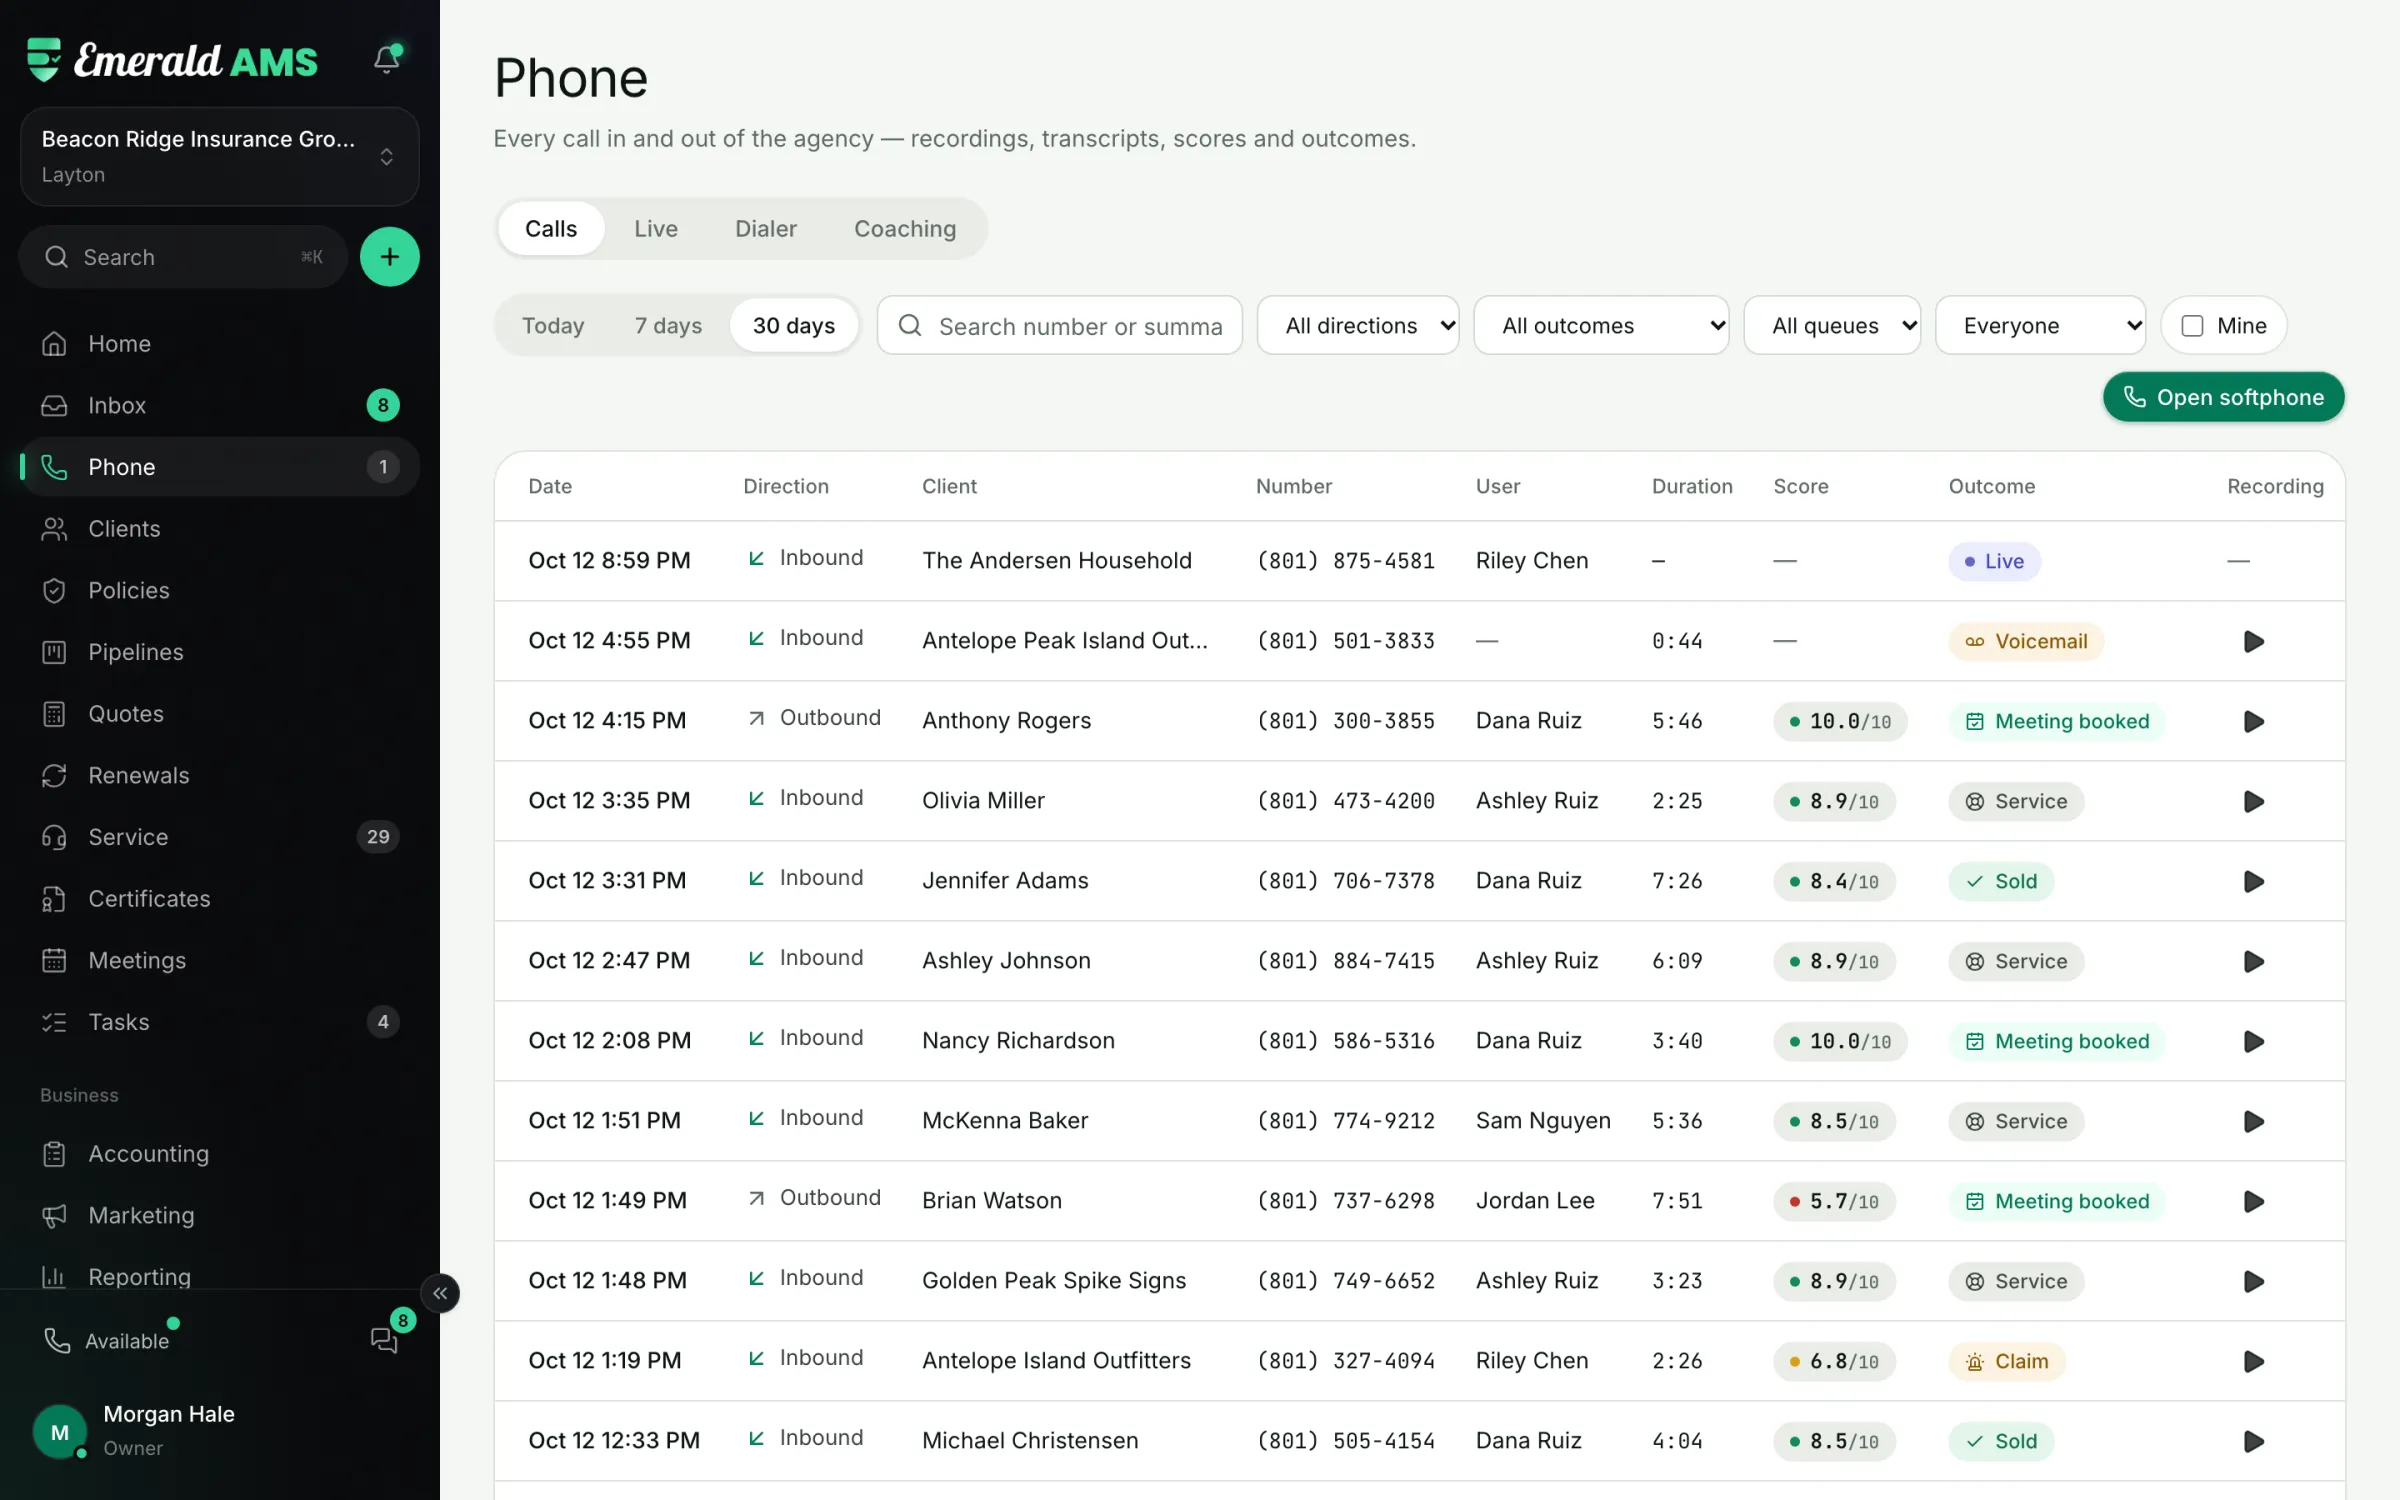Expand the Beacon Ridge Insurance agency switcher
This screenshot has height=1500, width=2400.
[x=219, y=156]
